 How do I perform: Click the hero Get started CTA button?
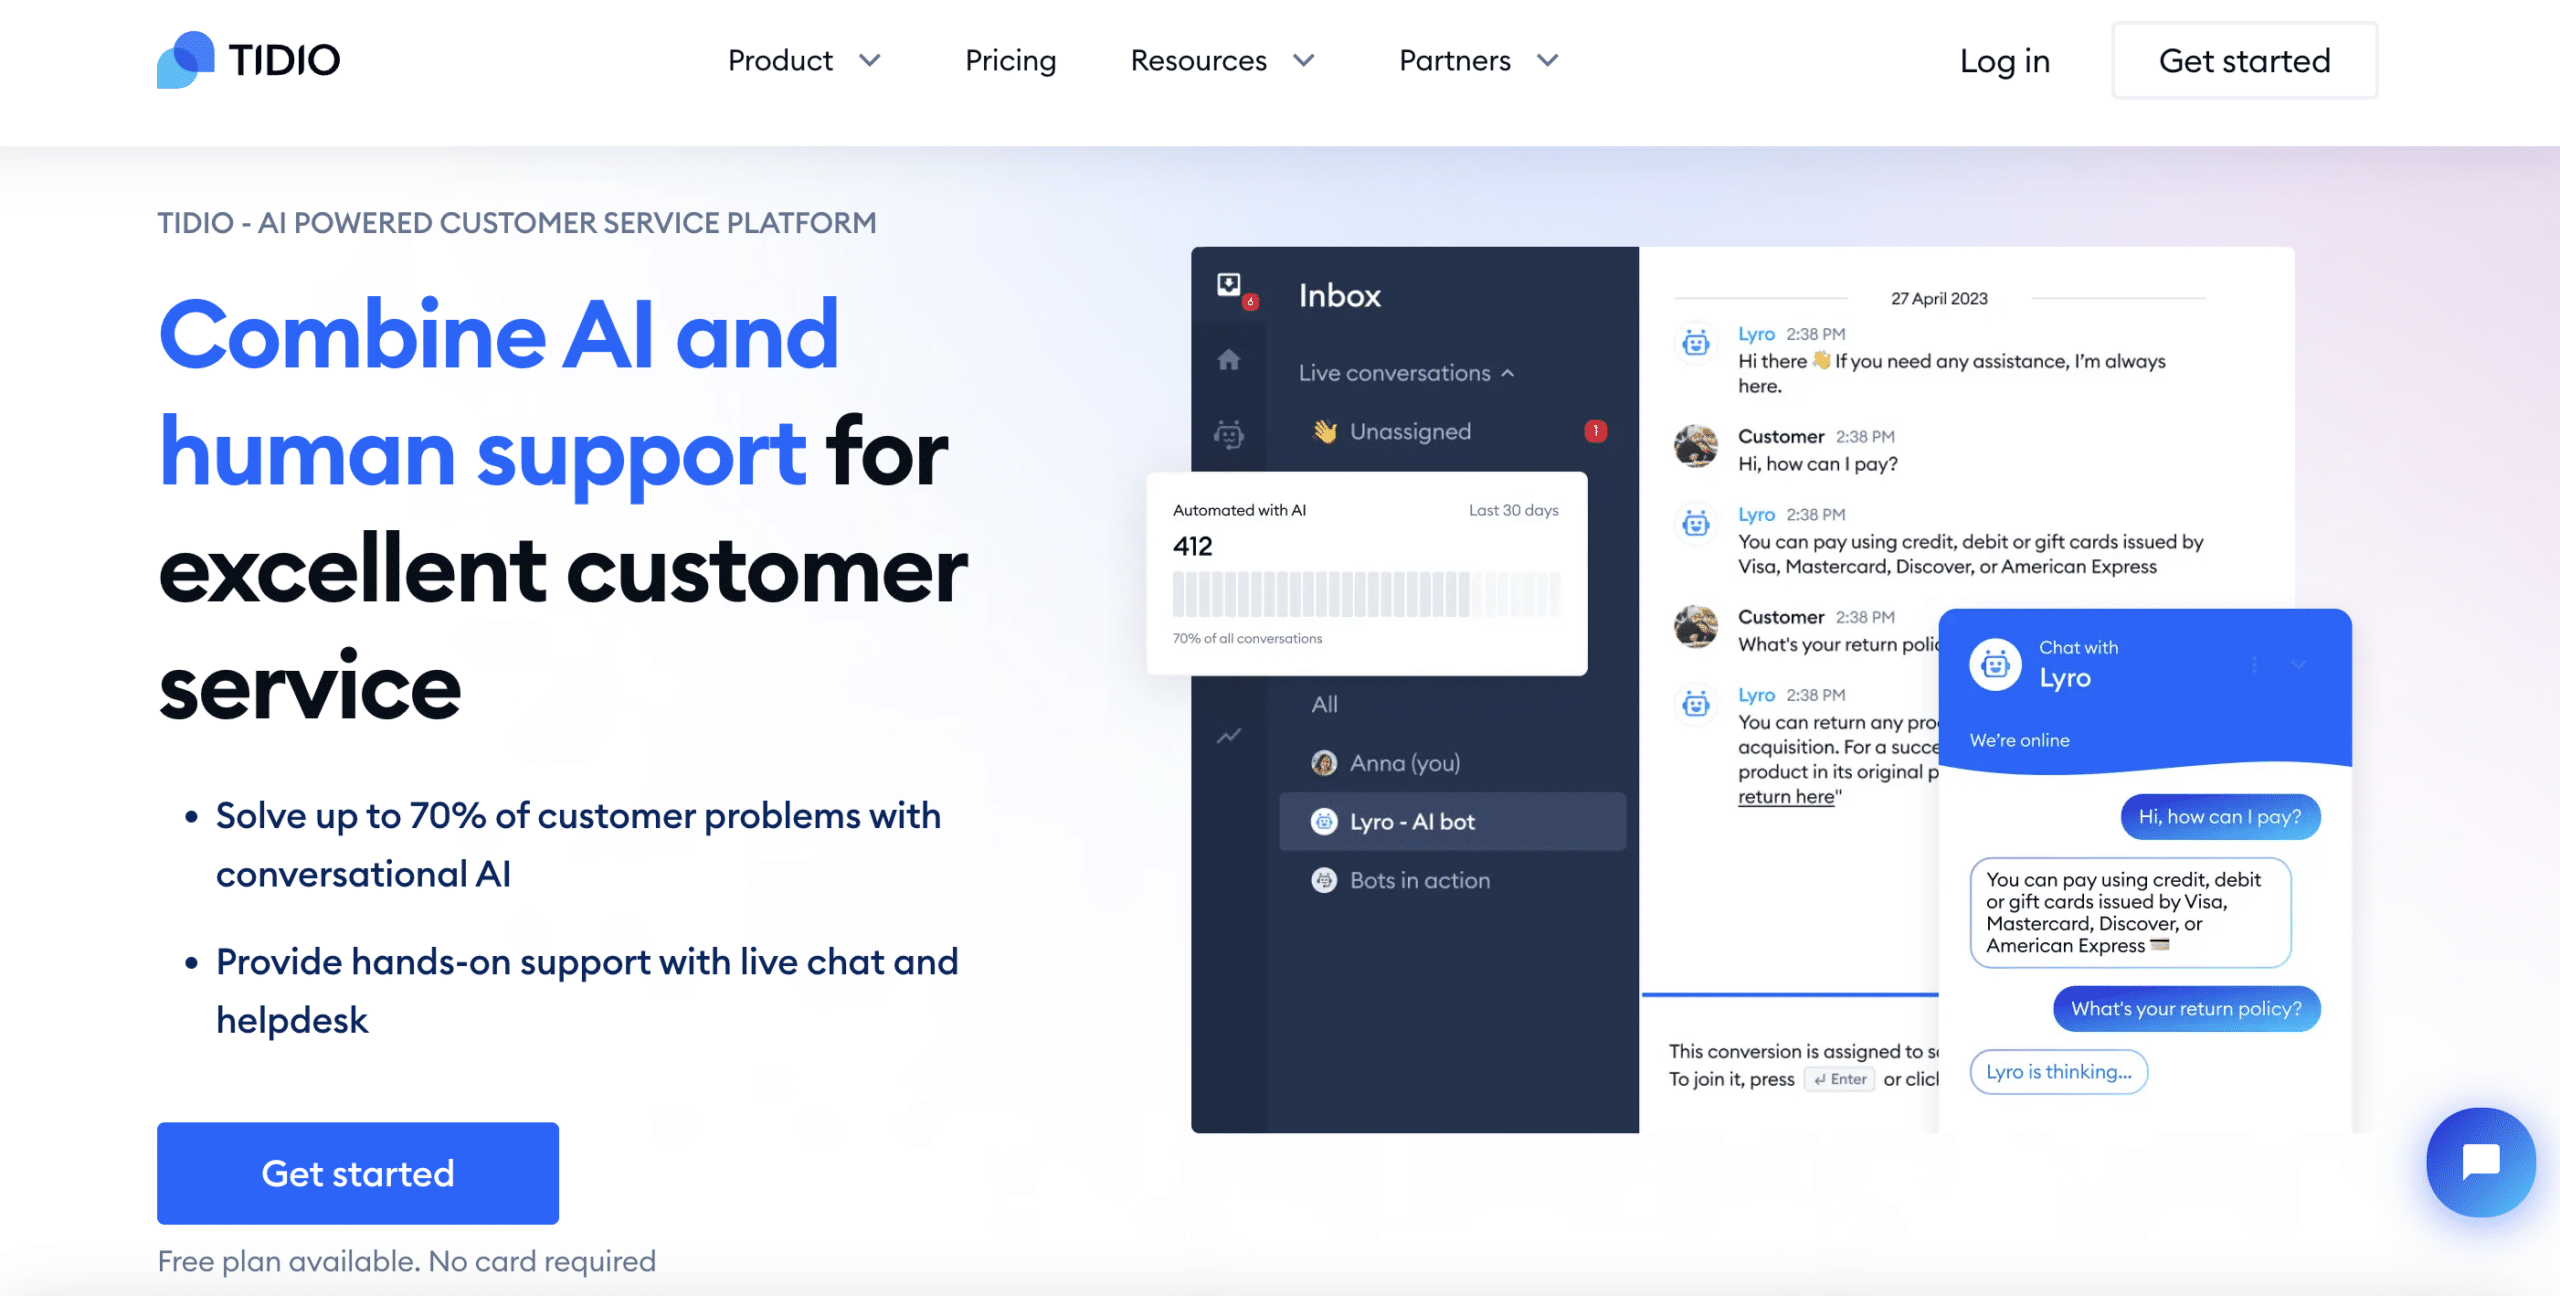point(357,1172)
